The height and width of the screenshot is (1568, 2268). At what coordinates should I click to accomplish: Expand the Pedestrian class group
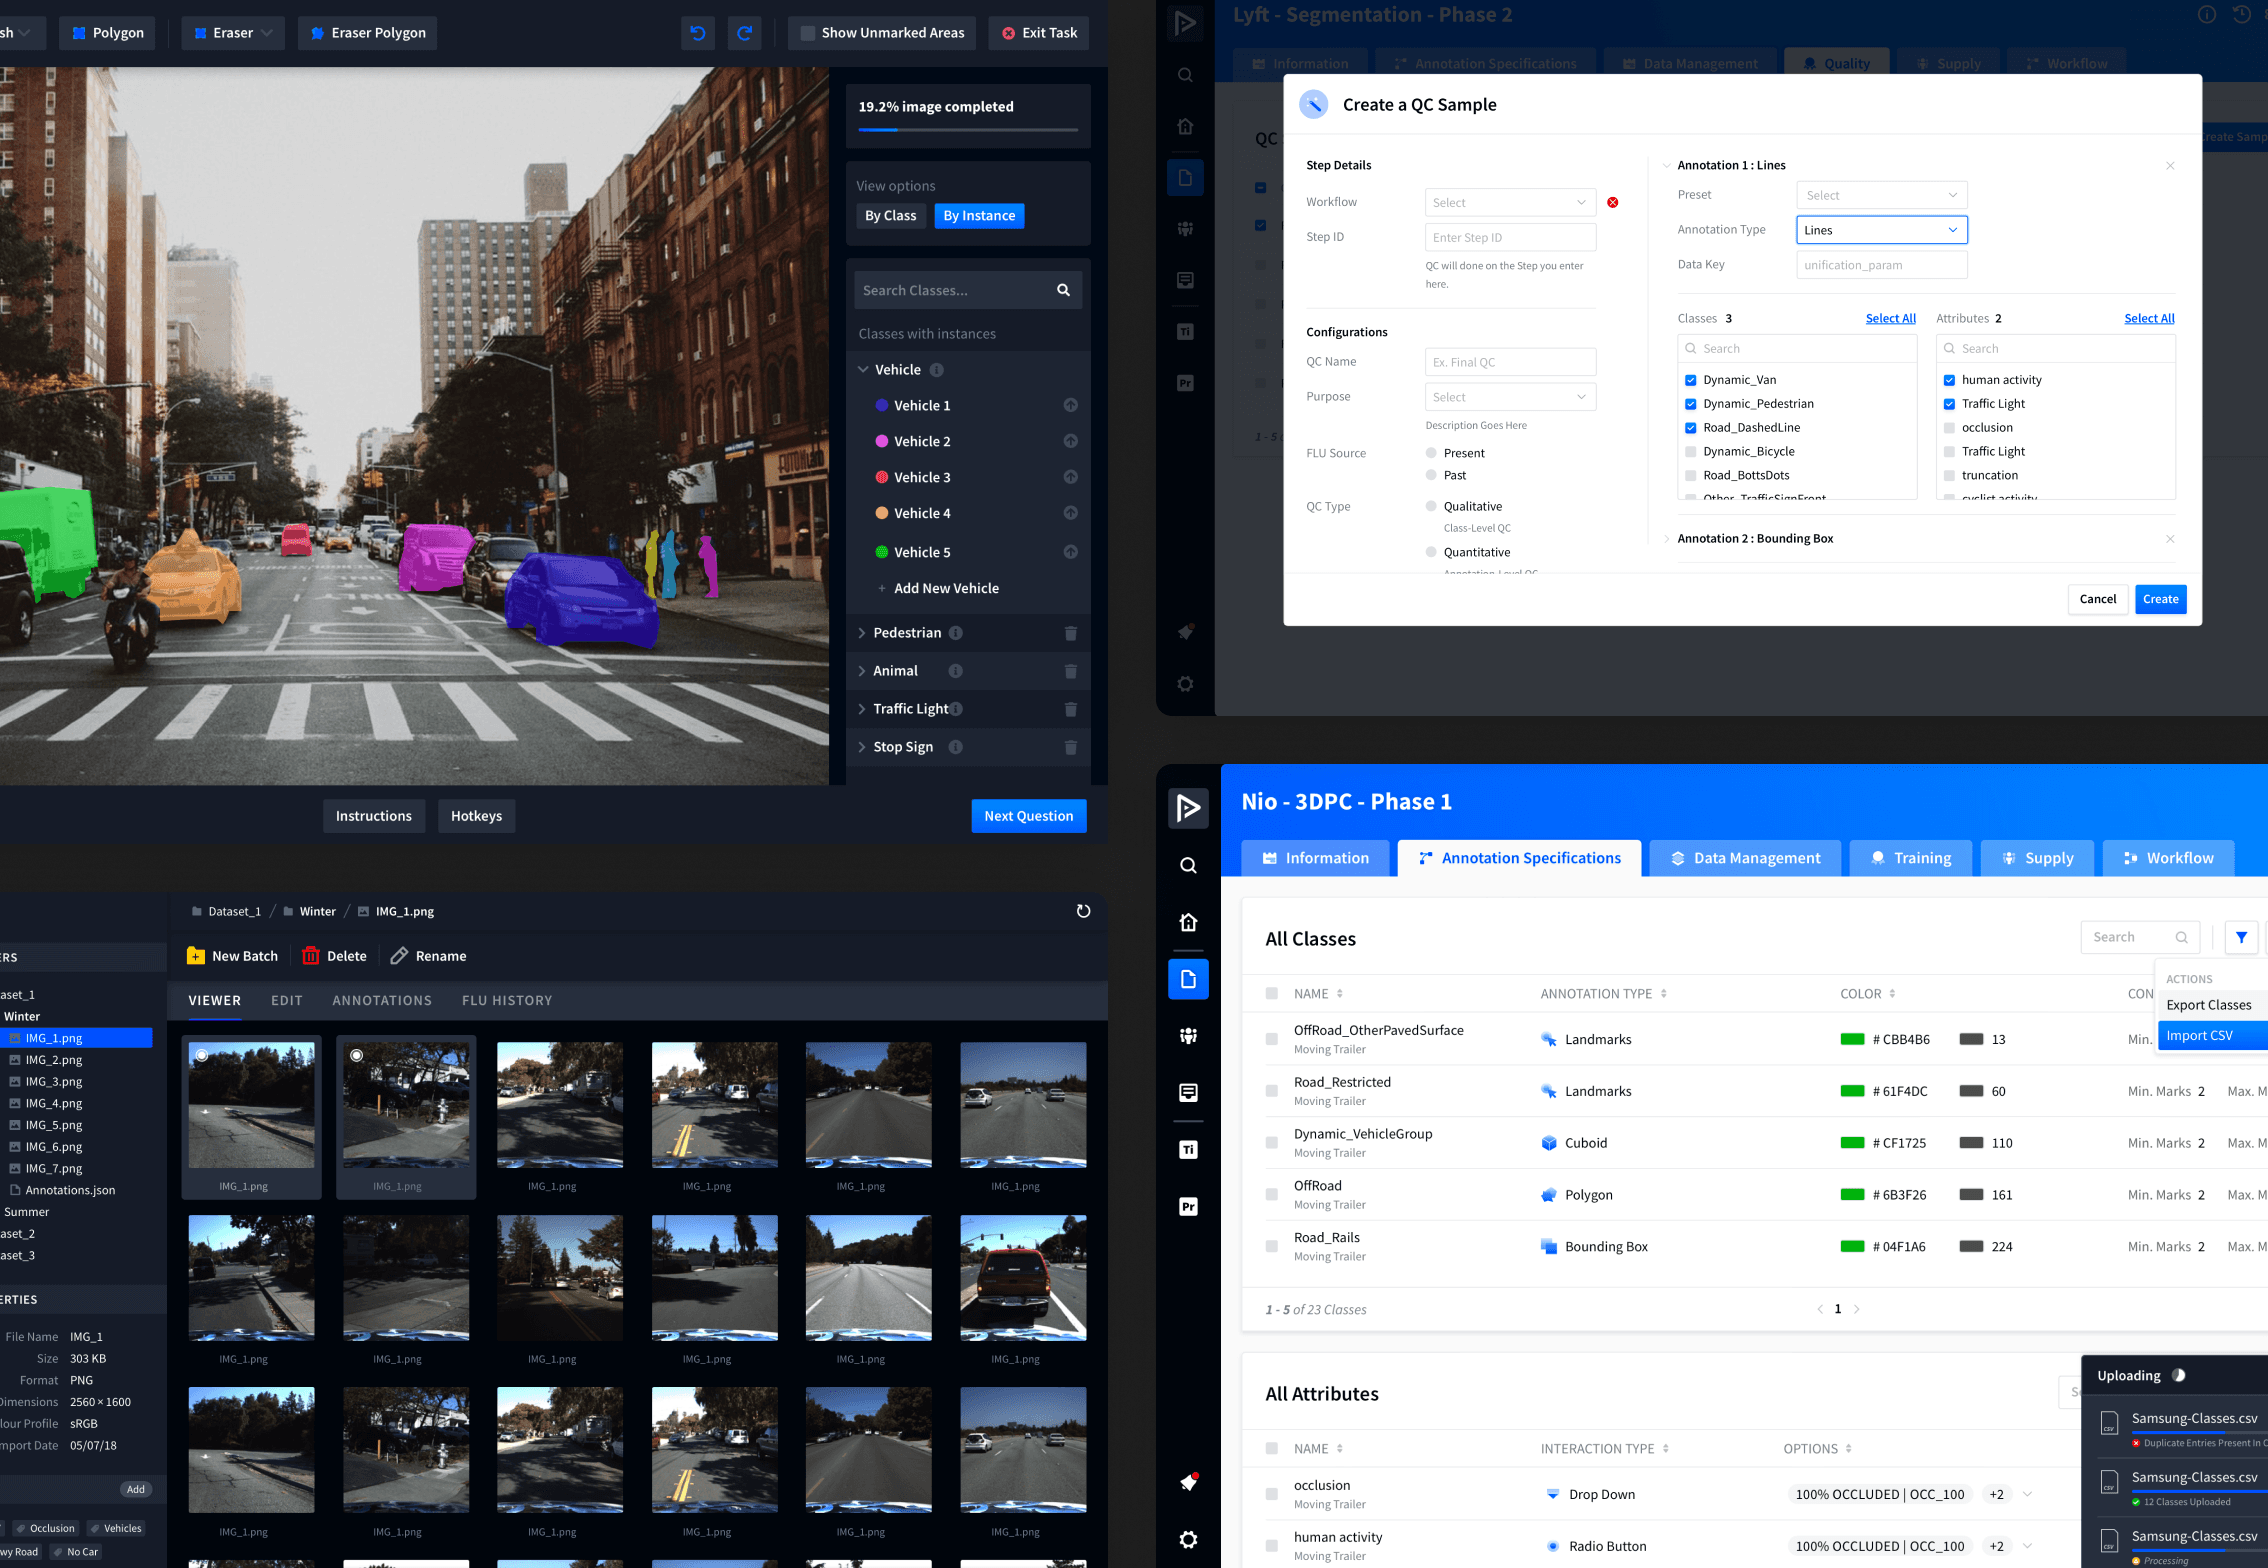(x=862, y=633)
